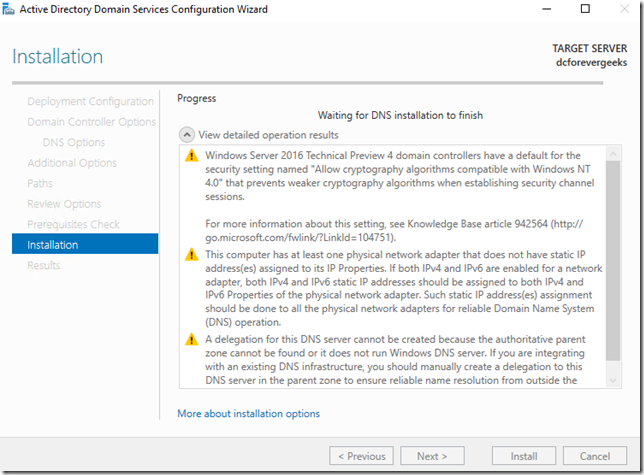The image size is (644, 475).
Task: Switch to the Paths step
Action: click(40, 183)
